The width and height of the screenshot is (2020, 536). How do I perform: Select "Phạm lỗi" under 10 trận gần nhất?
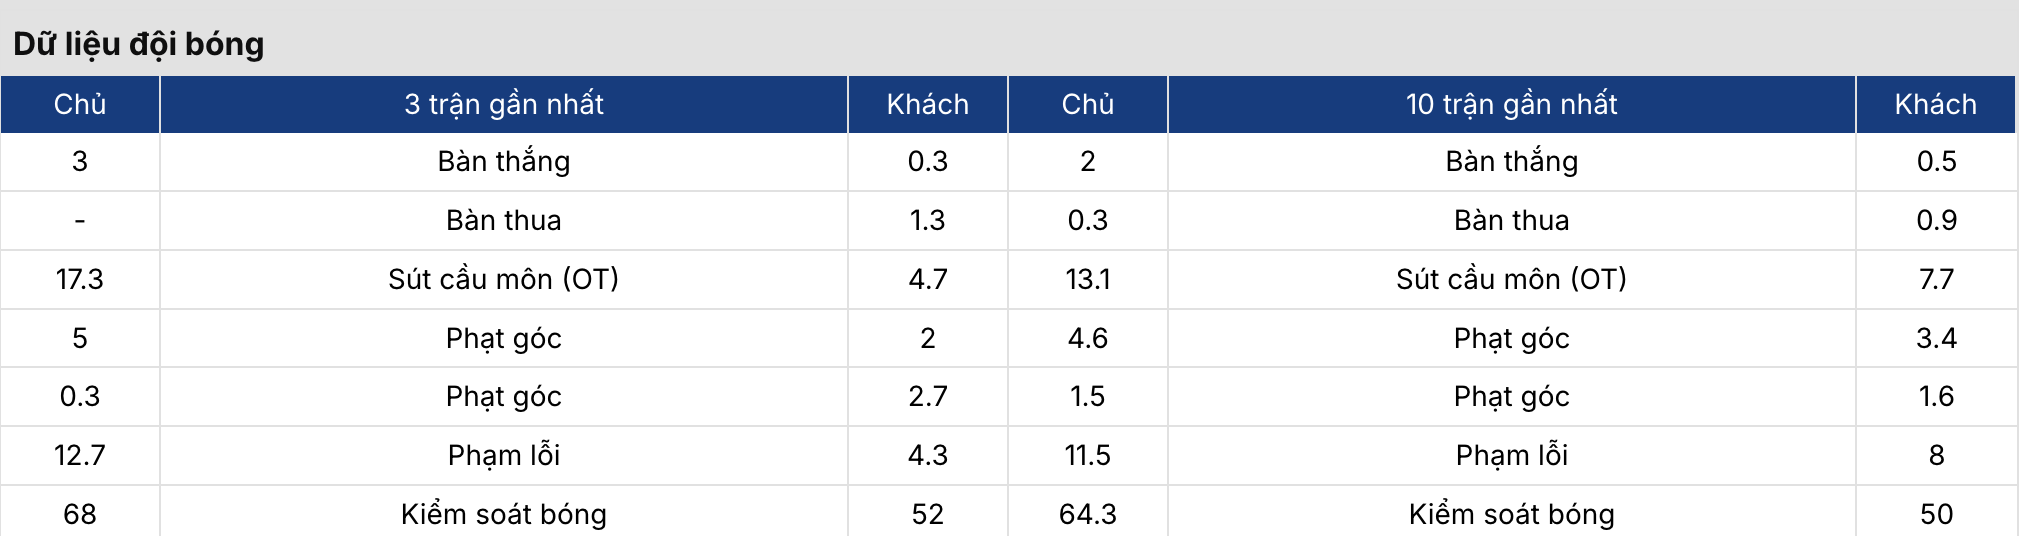click(1511, 455)
